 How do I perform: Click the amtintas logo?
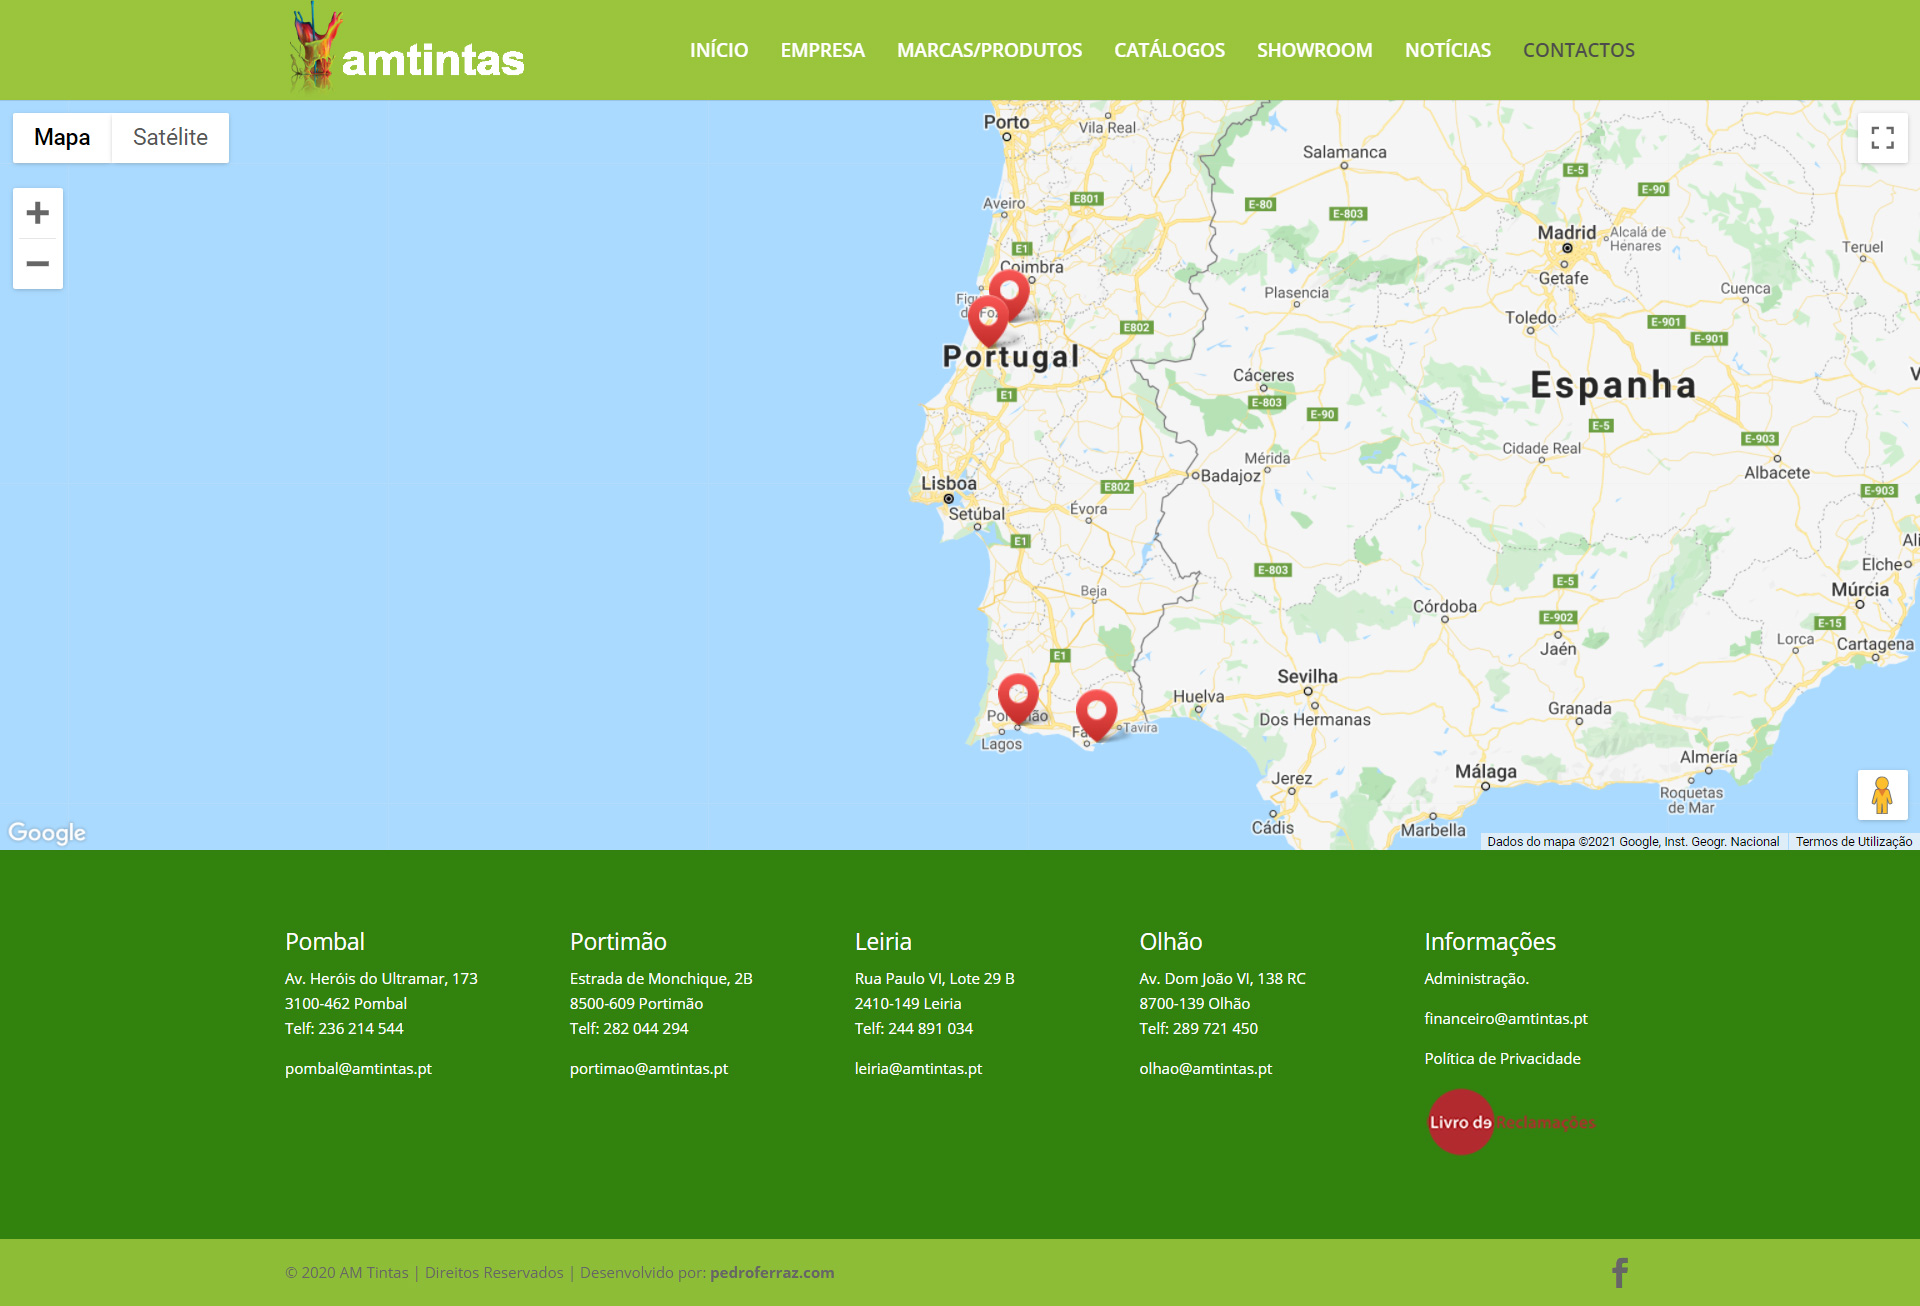[x=408, y=50]
